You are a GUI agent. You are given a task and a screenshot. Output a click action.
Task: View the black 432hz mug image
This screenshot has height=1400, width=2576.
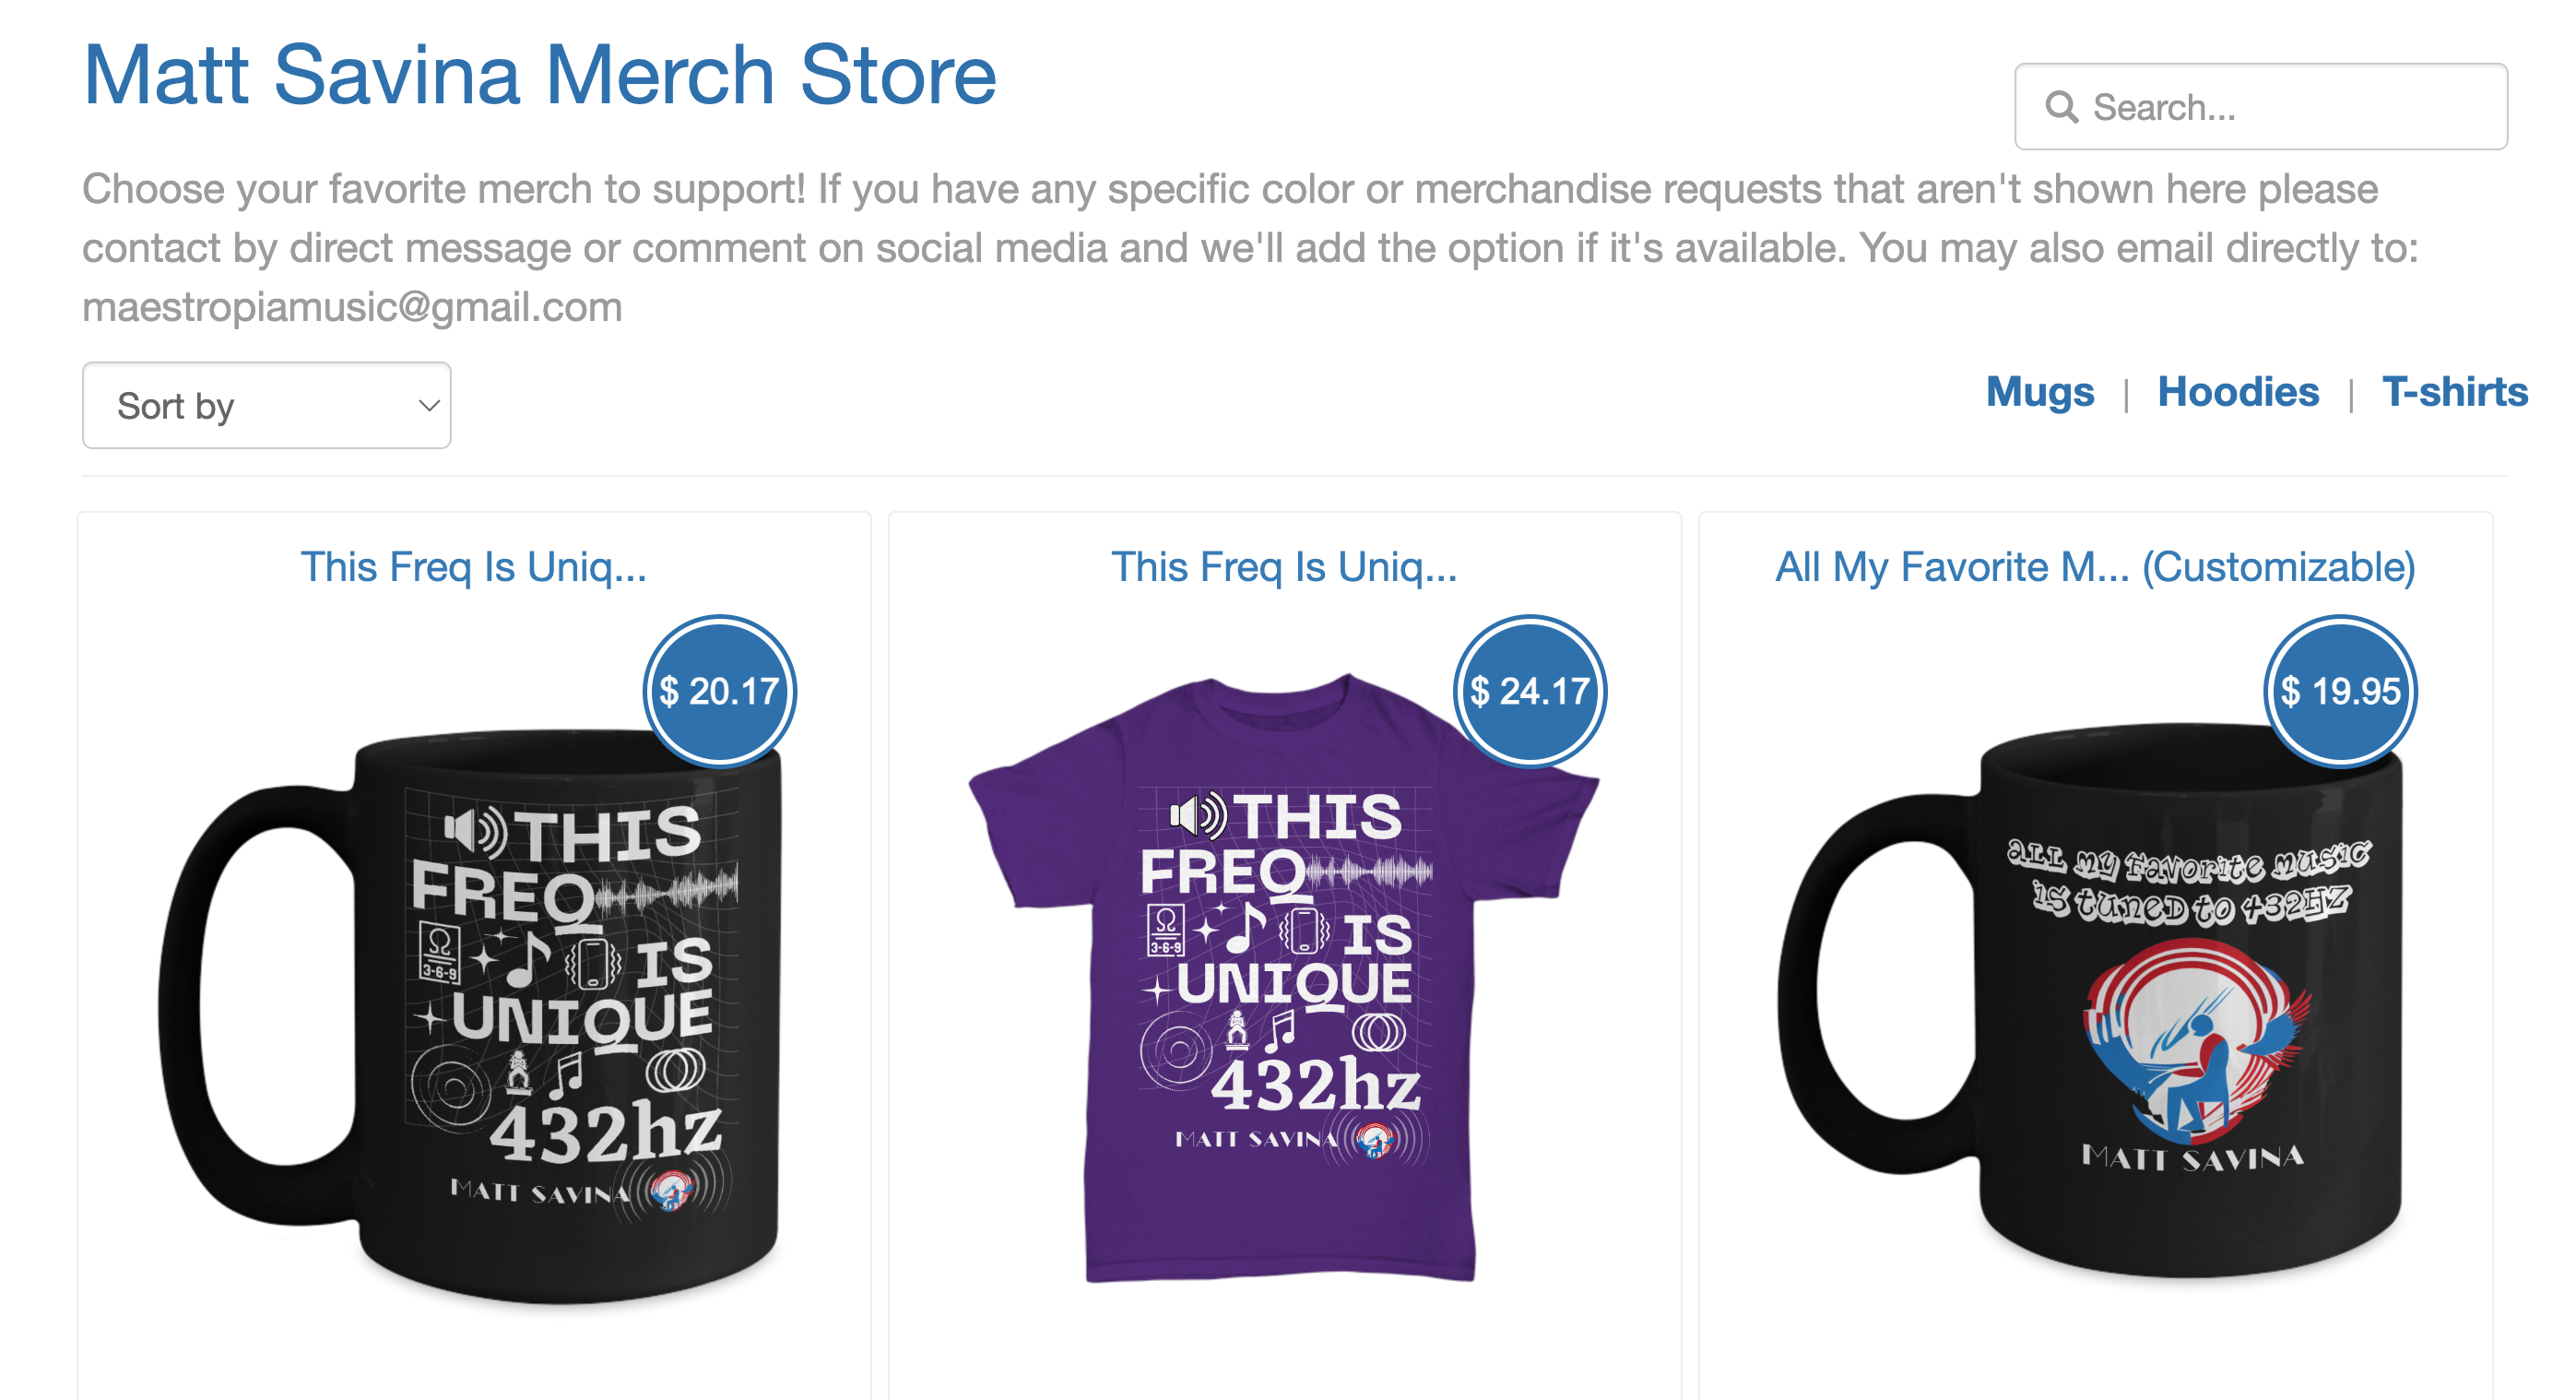470,1015
